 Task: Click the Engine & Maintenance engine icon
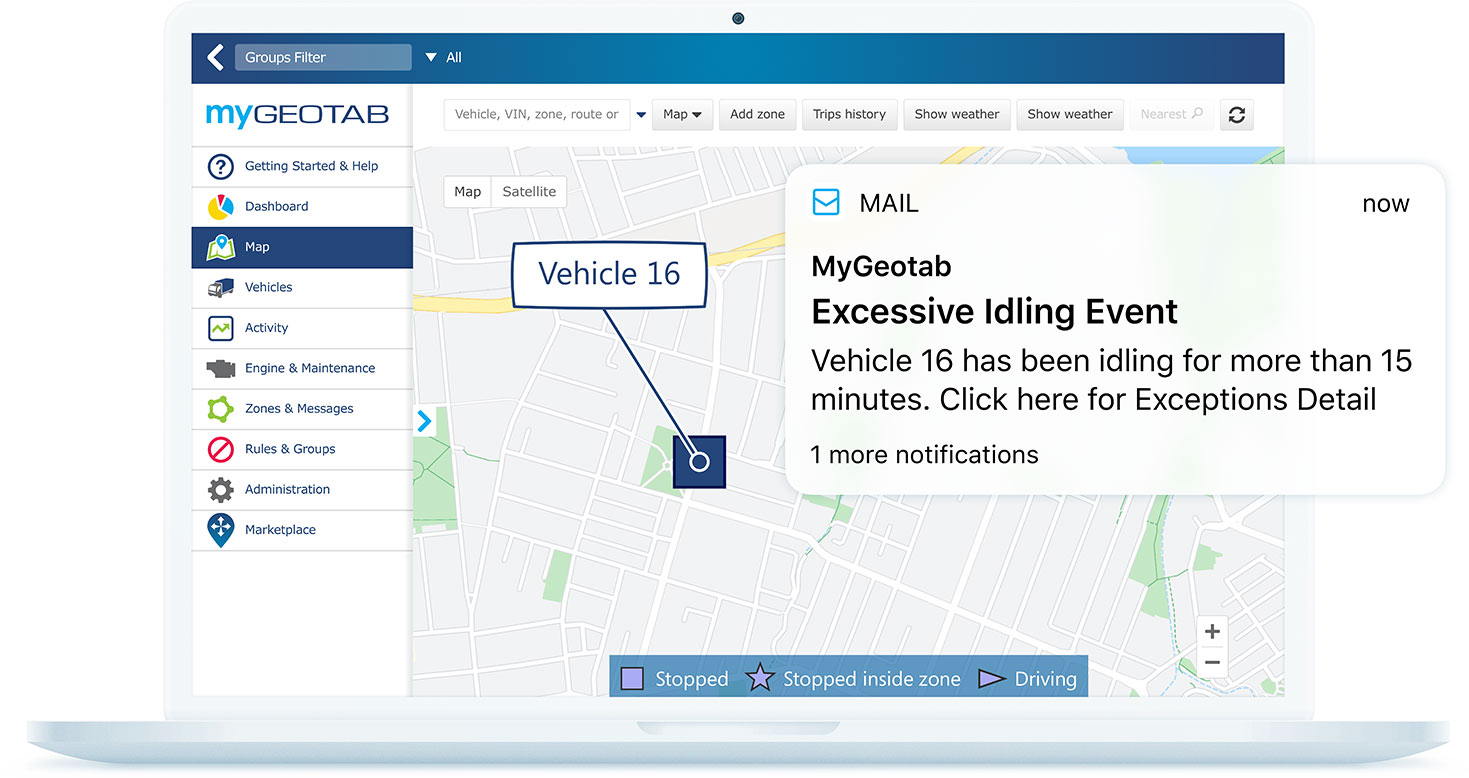220,368
